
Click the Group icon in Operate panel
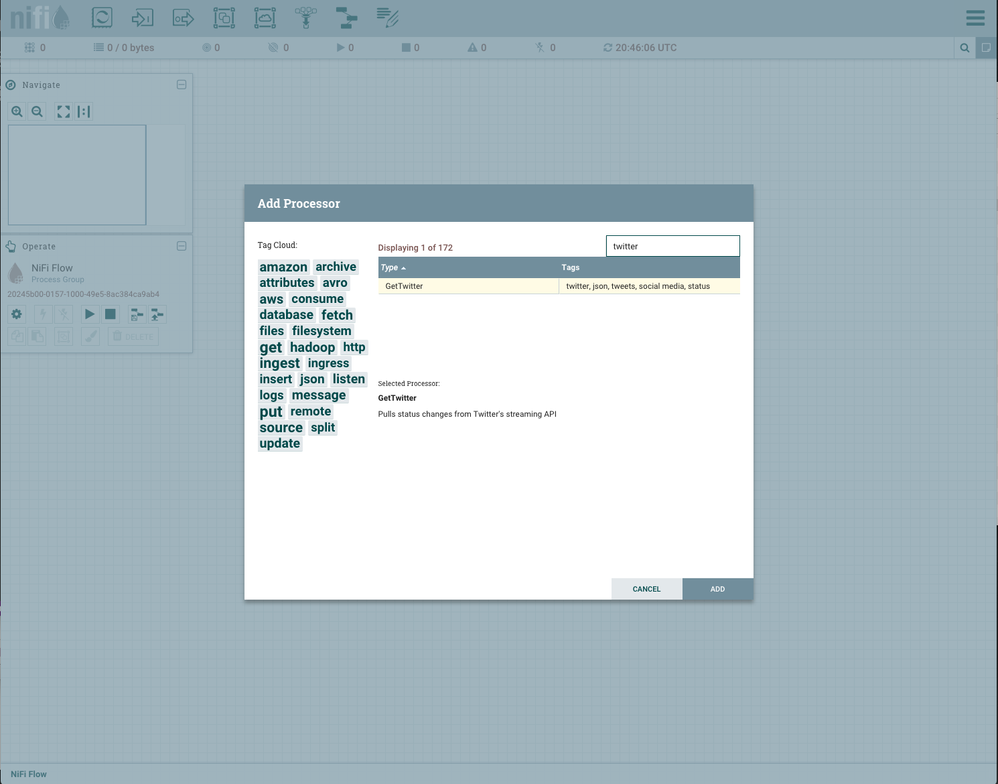pos(64,337)
